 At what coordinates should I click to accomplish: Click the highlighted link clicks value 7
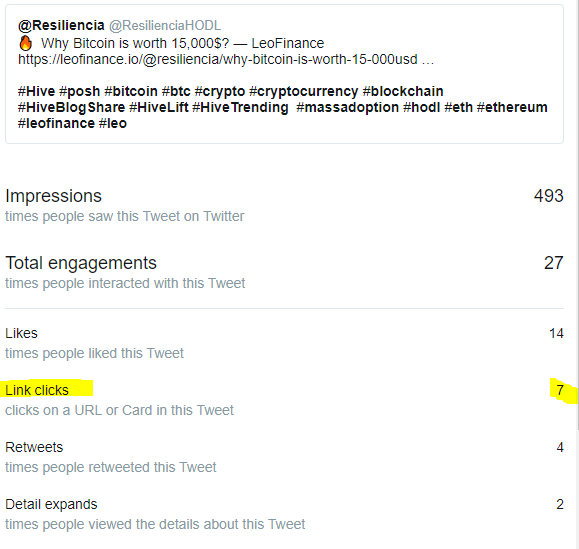click(560, 390)
